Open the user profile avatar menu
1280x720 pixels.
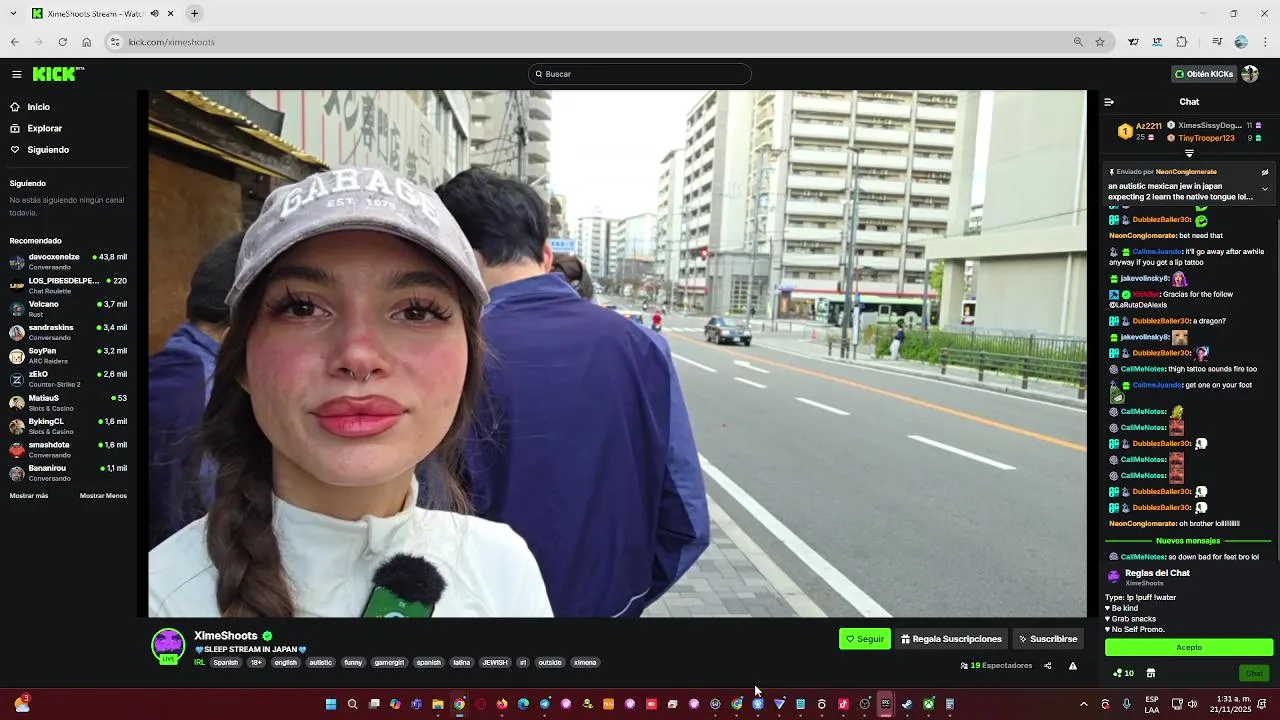[x=1250, y=74]
